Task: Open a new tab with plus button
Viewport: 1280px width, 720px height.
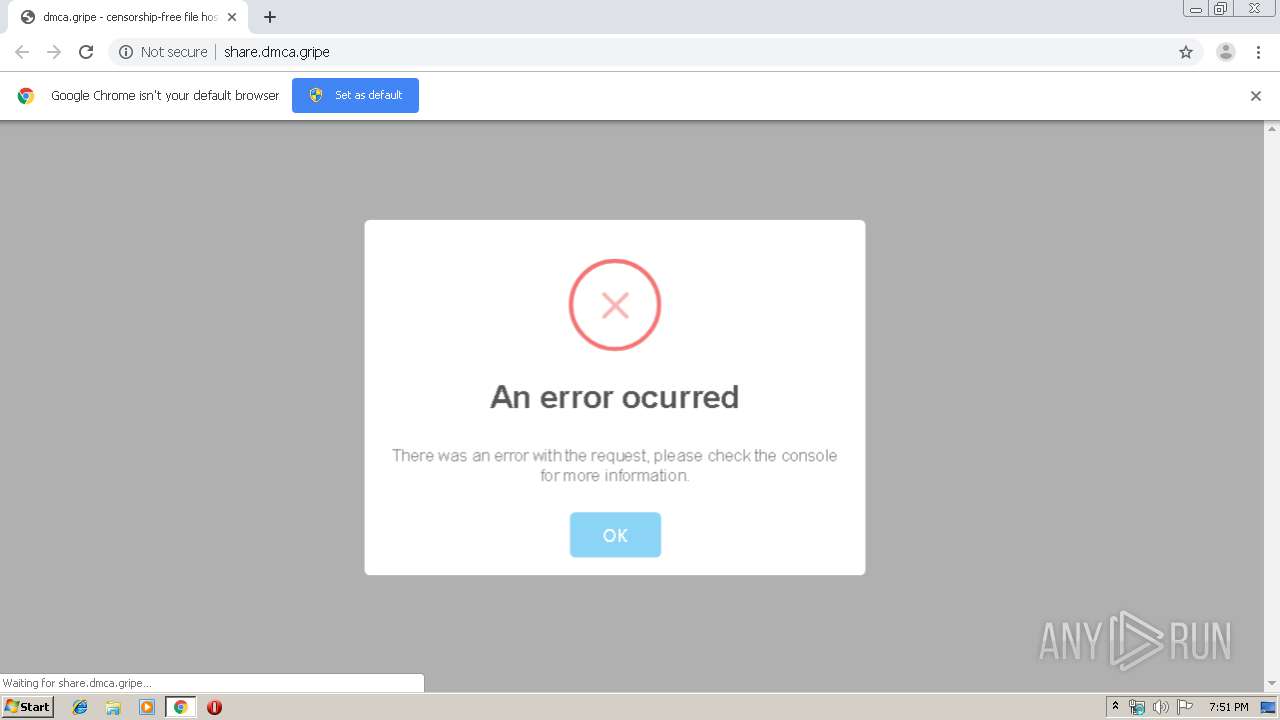Action: tap(270, 17)
